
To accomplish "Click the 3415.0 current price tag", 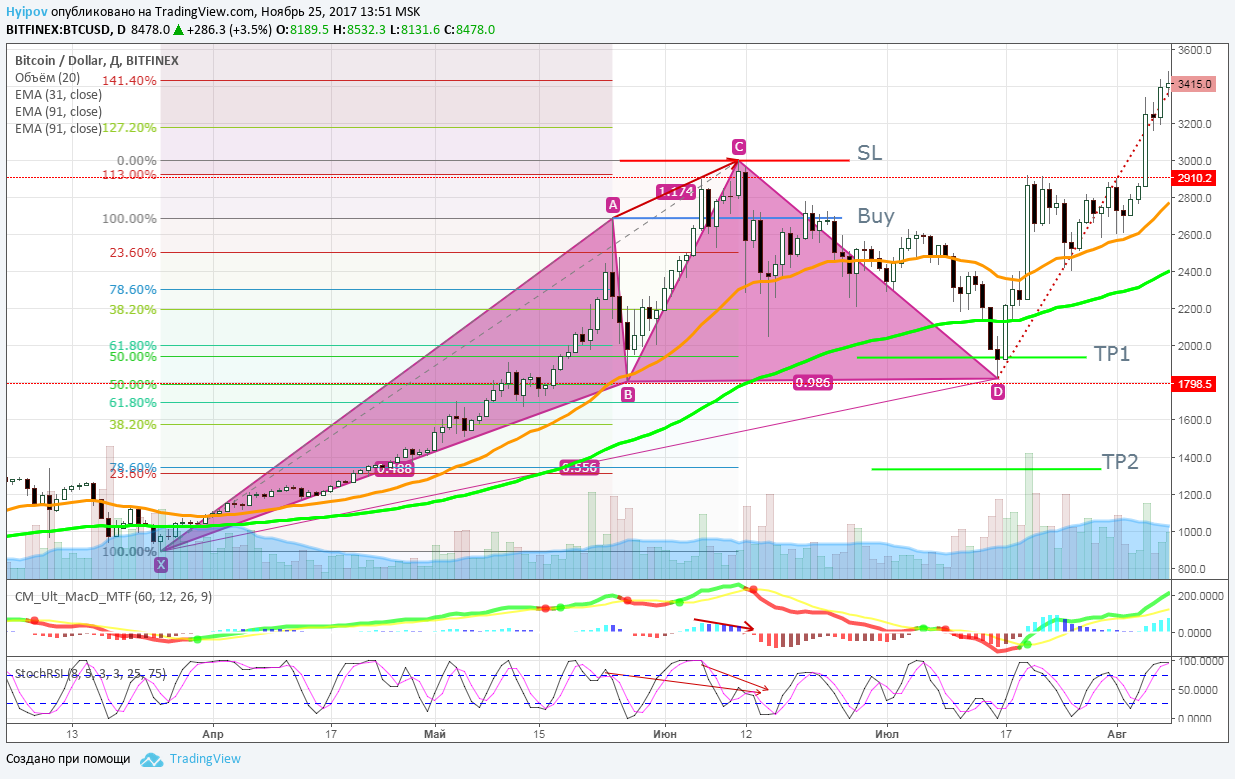I will (x=1195, y=84).
